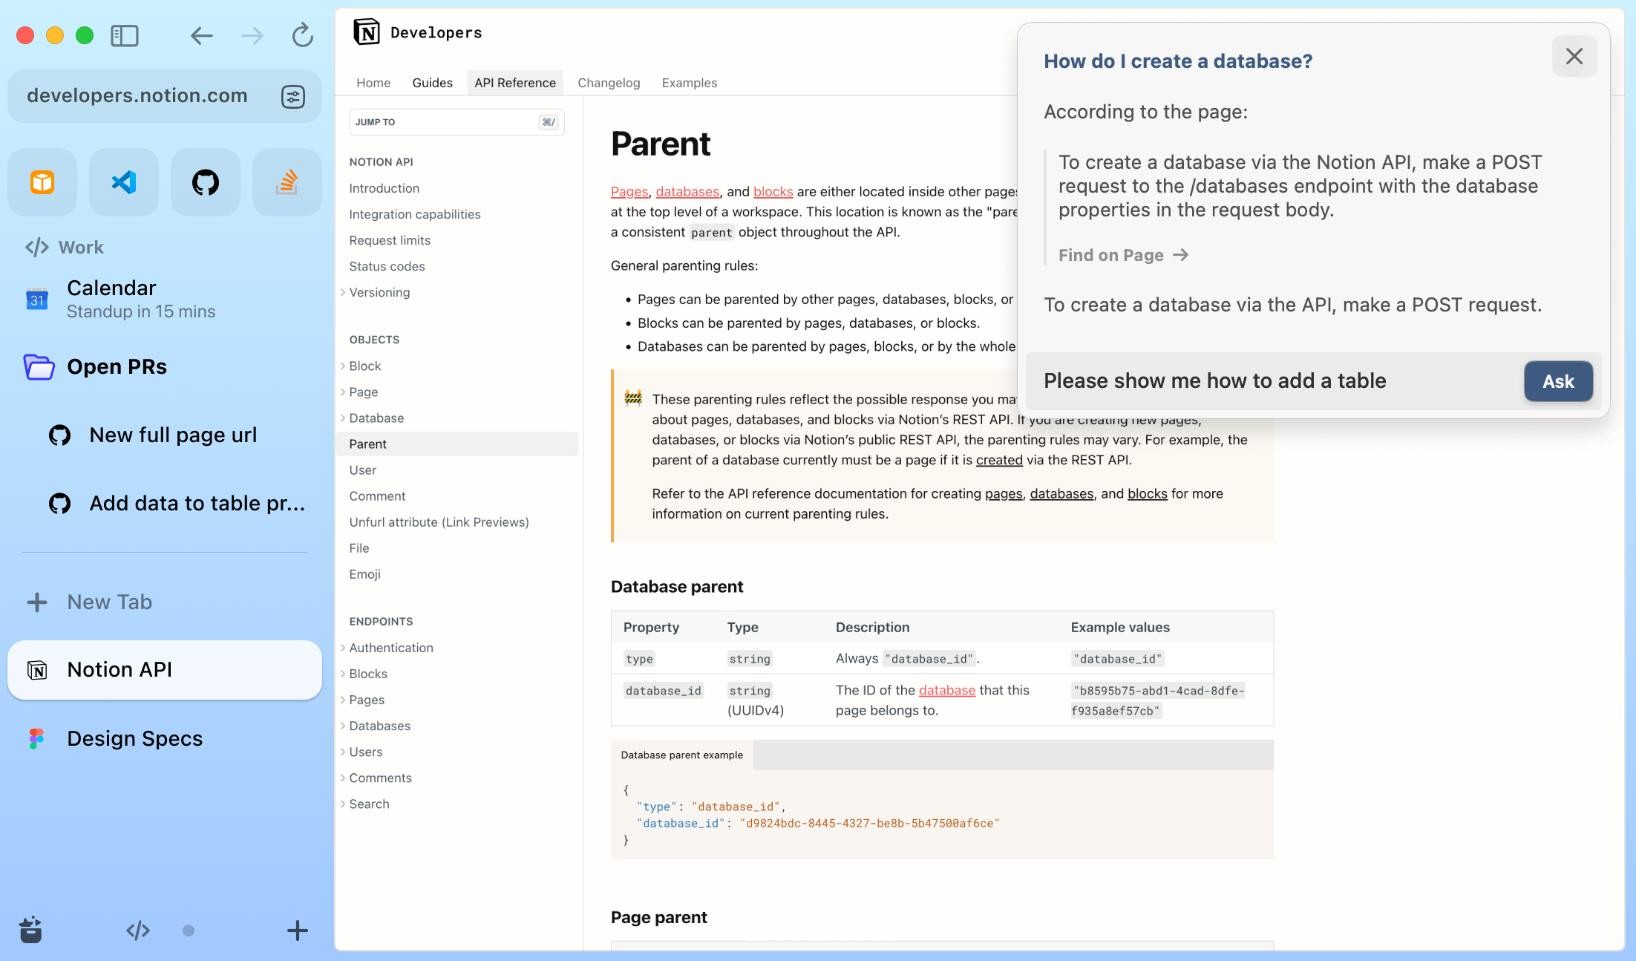Click database link in table description
This screenshot has width=1636, height=961.
(947, 690)
